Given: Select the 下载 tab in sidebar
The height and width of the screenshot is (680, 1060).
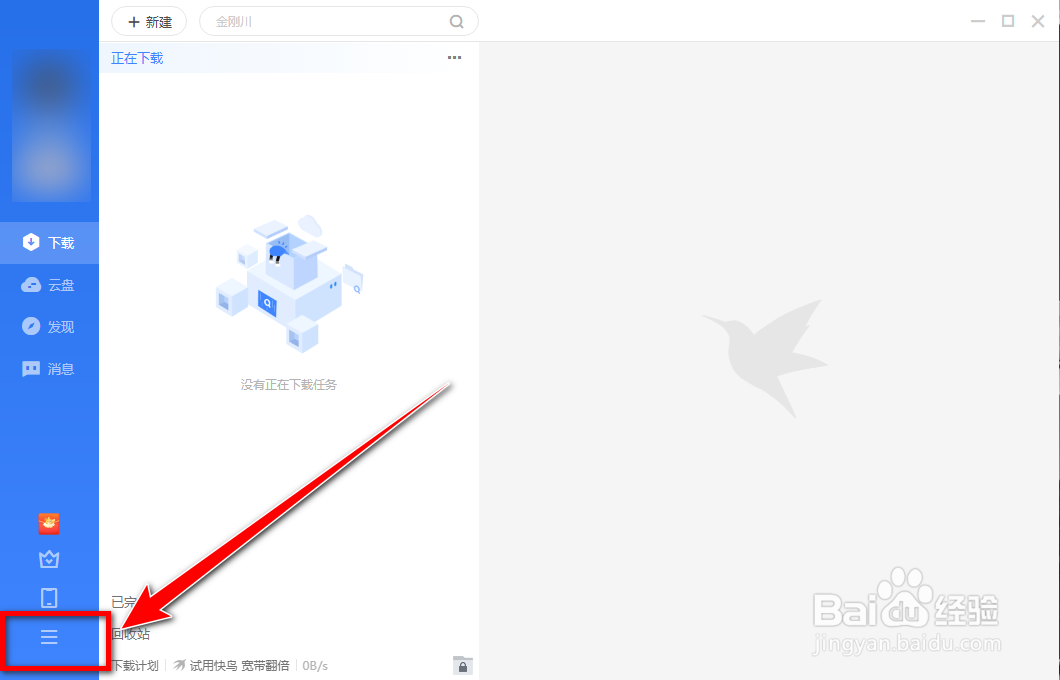Looking at the screenshot, I should (x=49, y=243).
